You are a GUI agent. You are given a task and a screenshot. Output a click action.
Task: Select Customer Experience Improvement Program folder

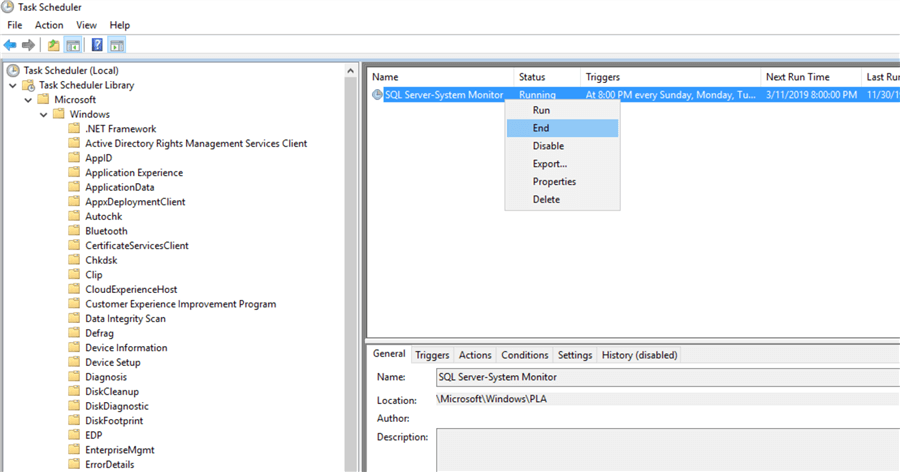click(180, 304)
